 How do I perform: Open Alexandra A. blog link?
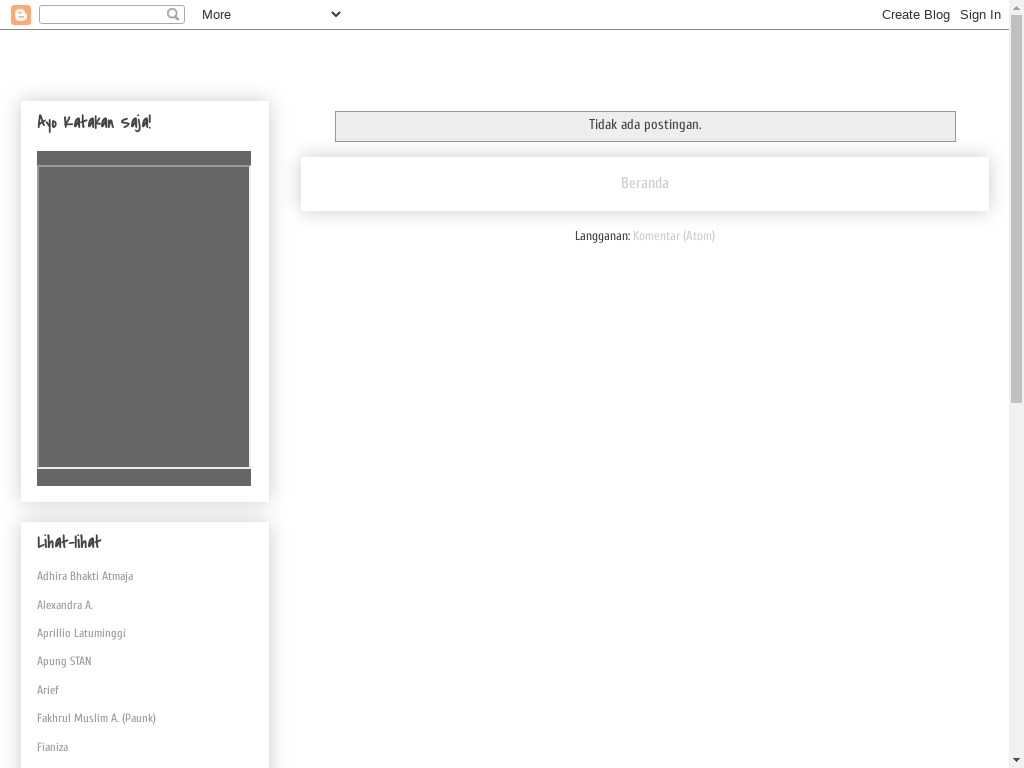(x=65, y=605)
